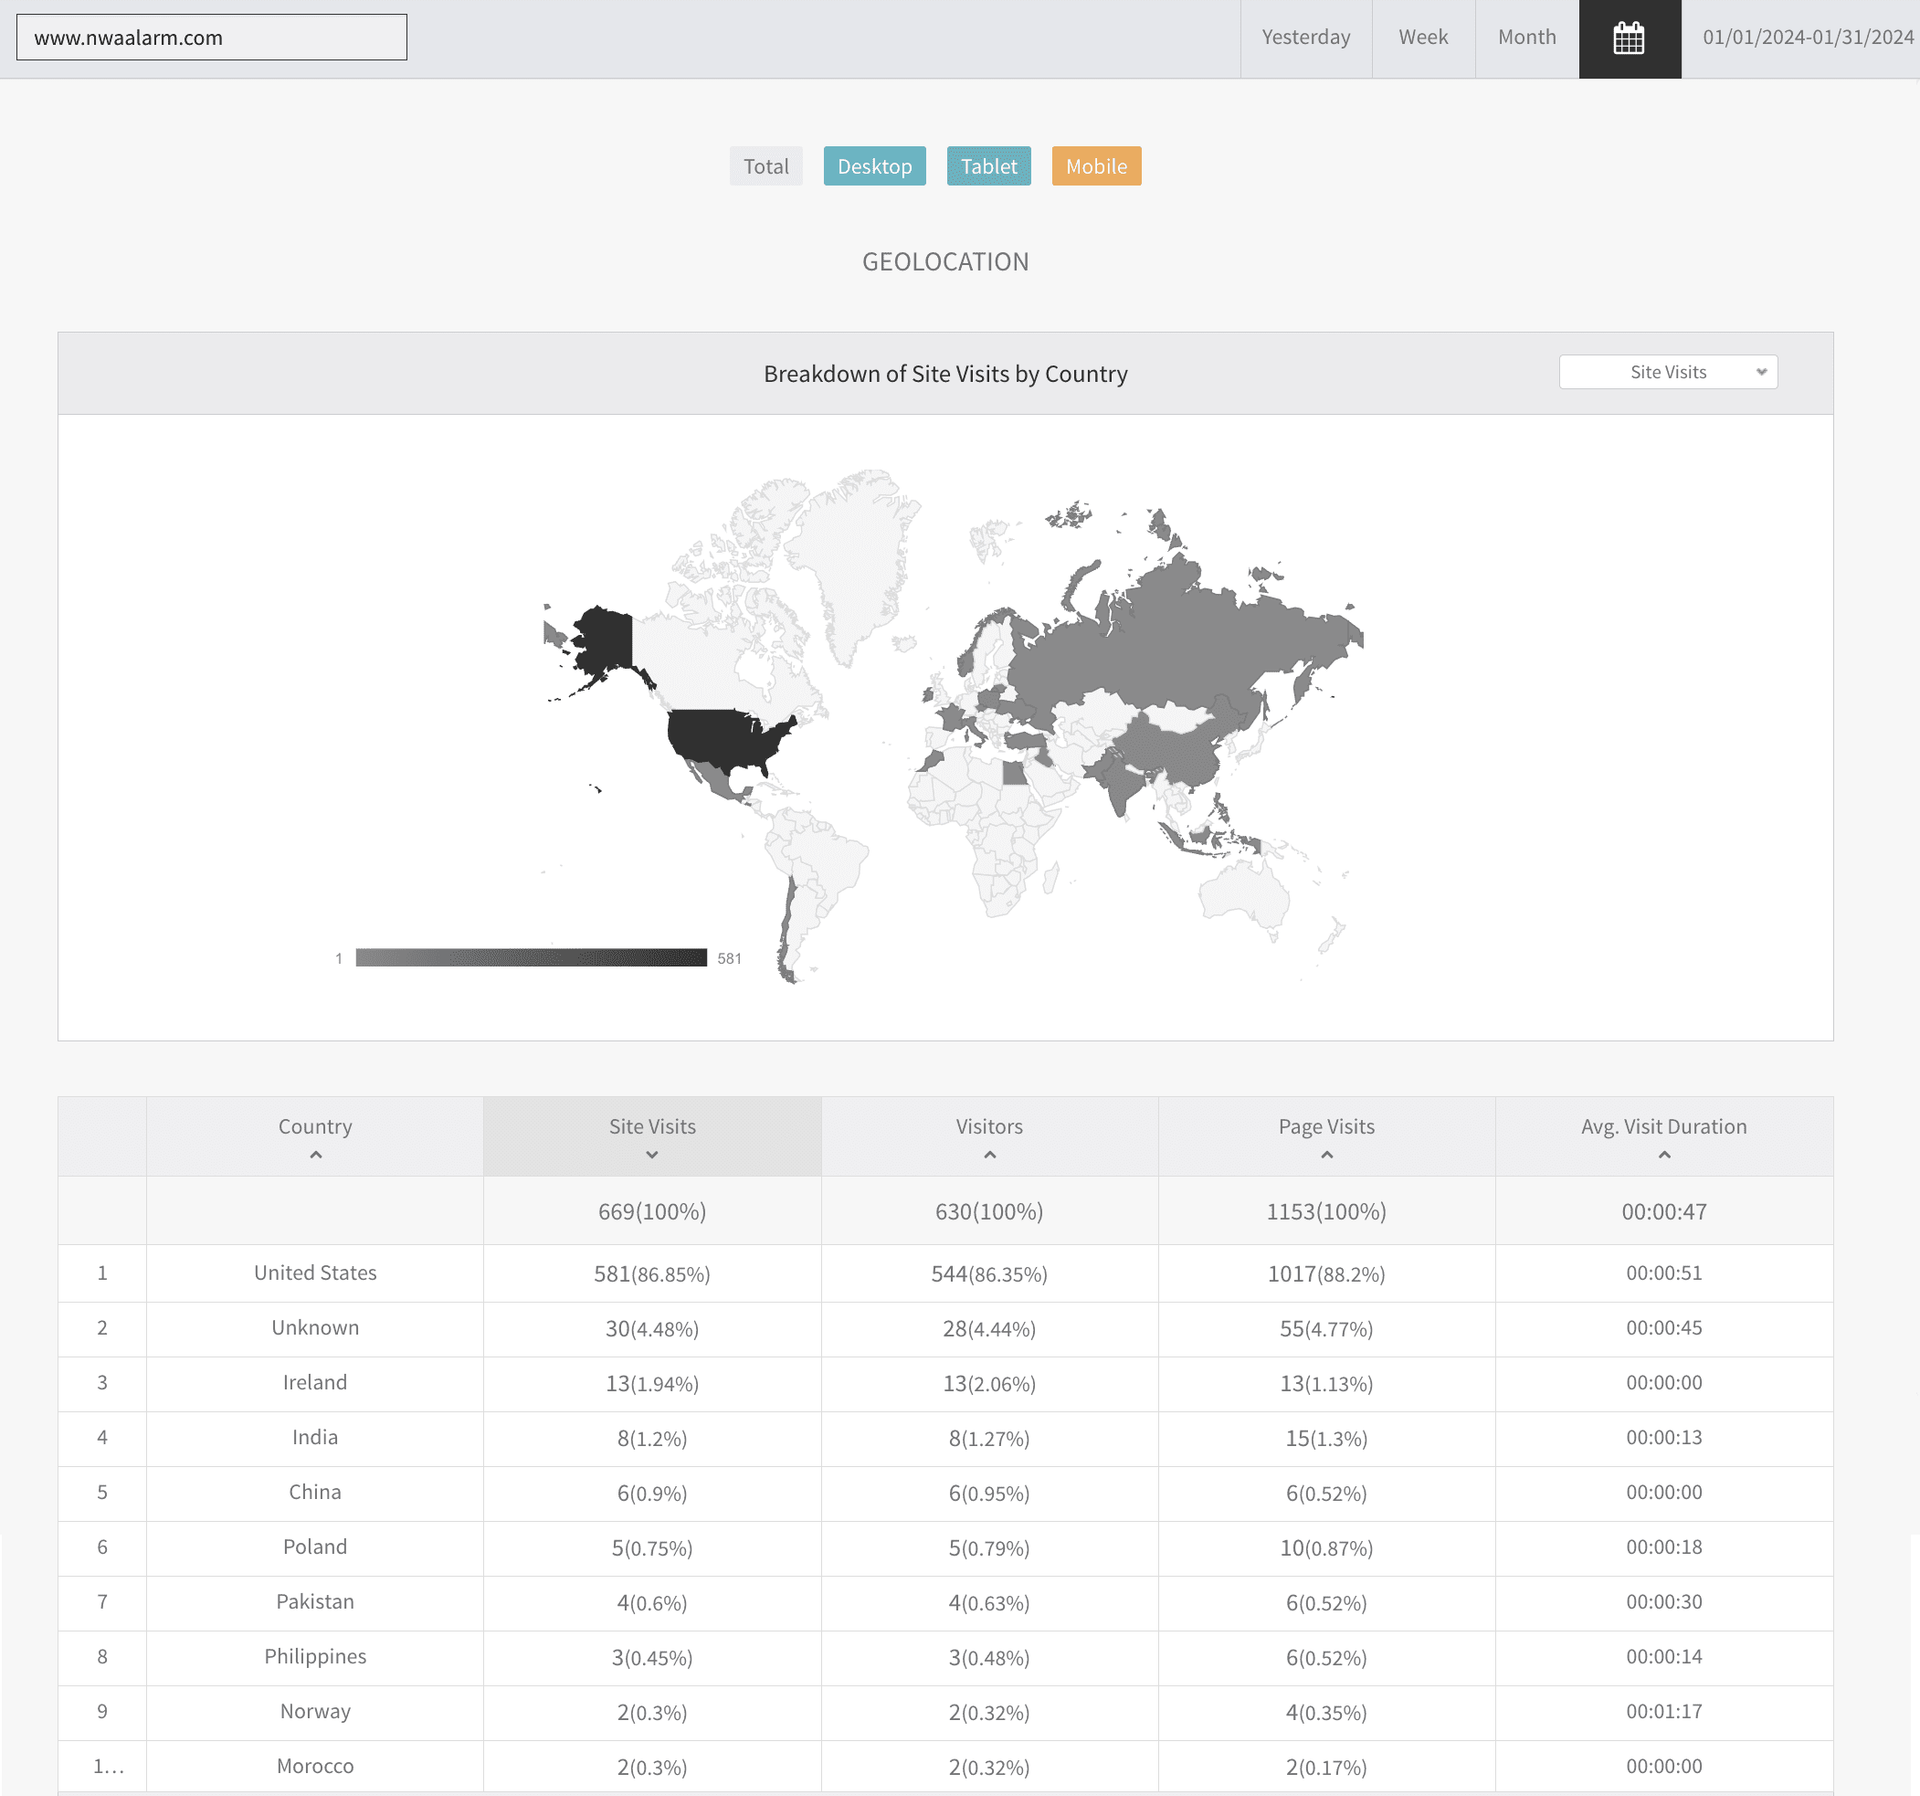Viewport: 1920px width, 1796px height.
Task: Select the Month time range button
Action: pyautogui.click(x=1526, y=38)
